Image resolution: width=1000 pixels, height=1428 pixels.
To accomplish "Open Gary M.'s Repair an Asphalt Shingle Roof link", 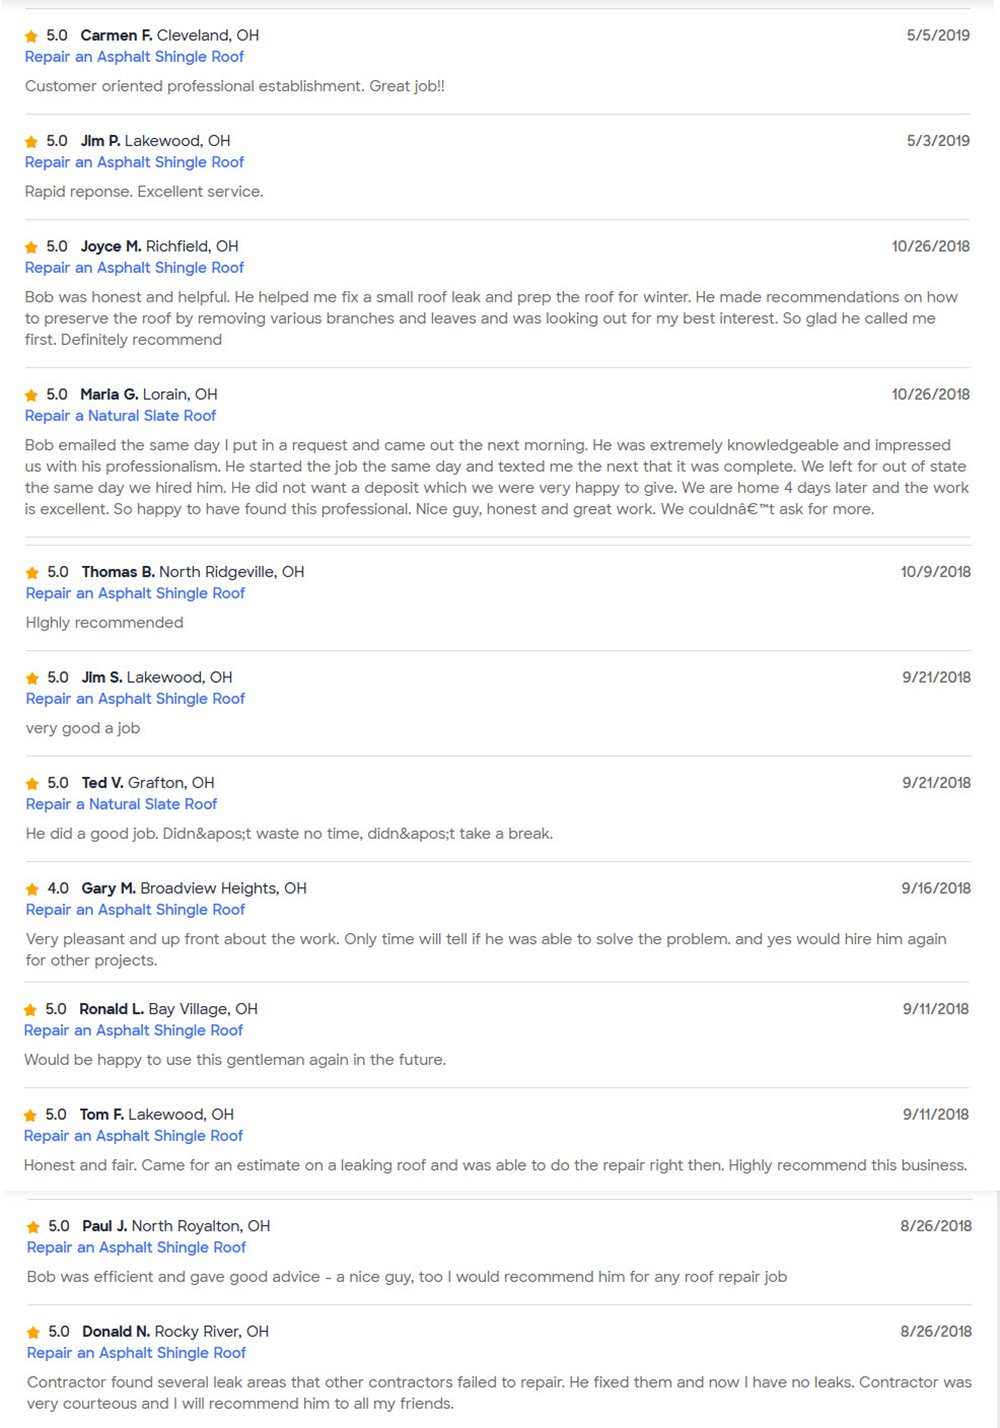I will [x=135, y=910].
